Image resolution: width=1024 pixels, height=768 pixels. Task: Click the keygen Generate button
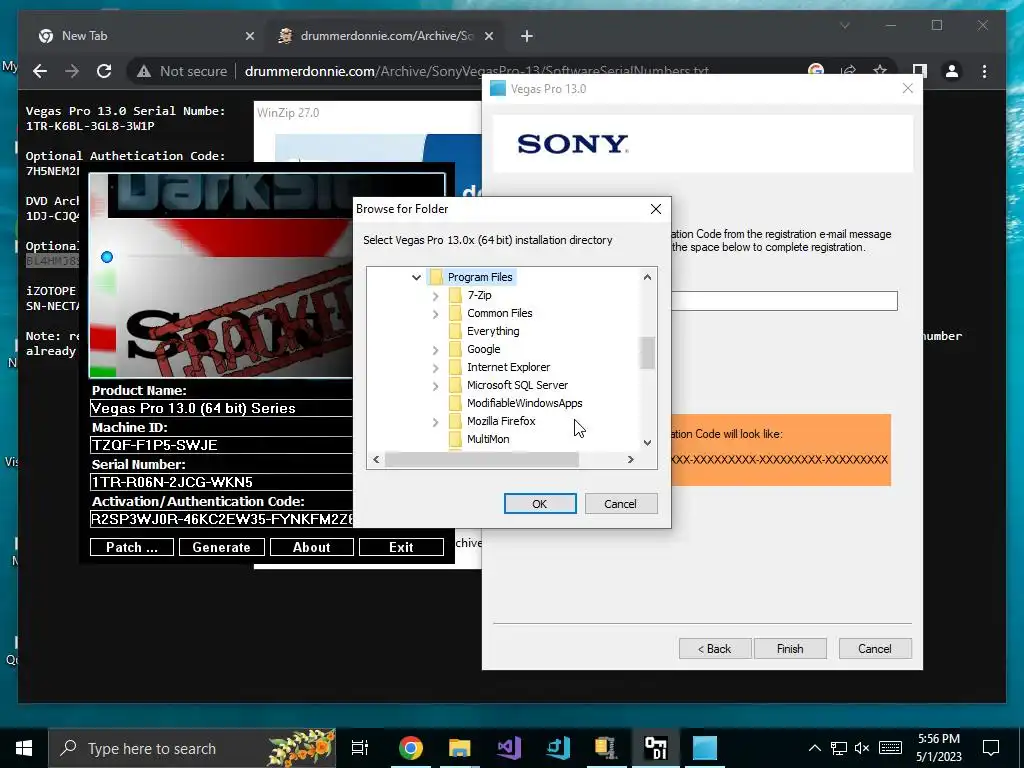[221, 547]
